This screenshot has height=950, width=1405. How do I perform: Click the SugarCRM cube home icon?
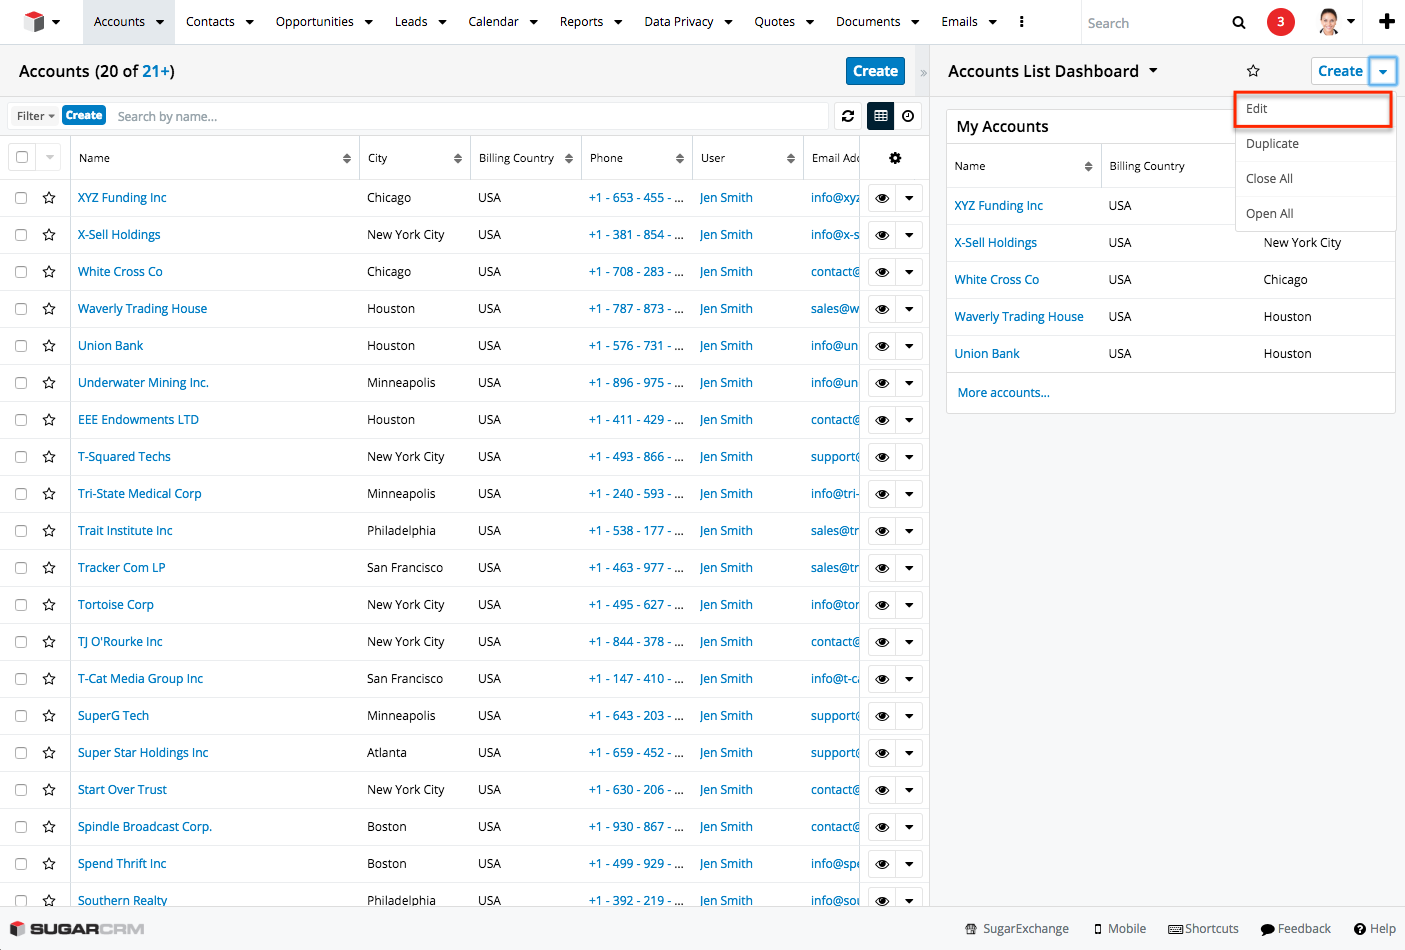click(35, 21)
